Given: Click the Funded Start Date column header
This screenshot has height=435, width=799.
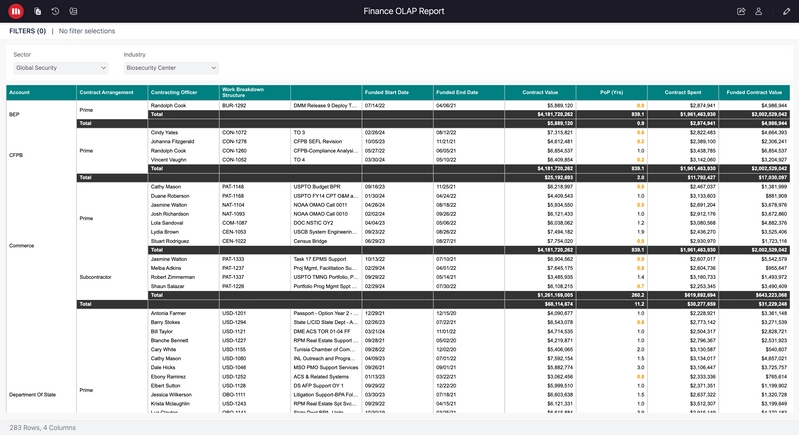Looking at the screenshot, I should coord(387,92).
